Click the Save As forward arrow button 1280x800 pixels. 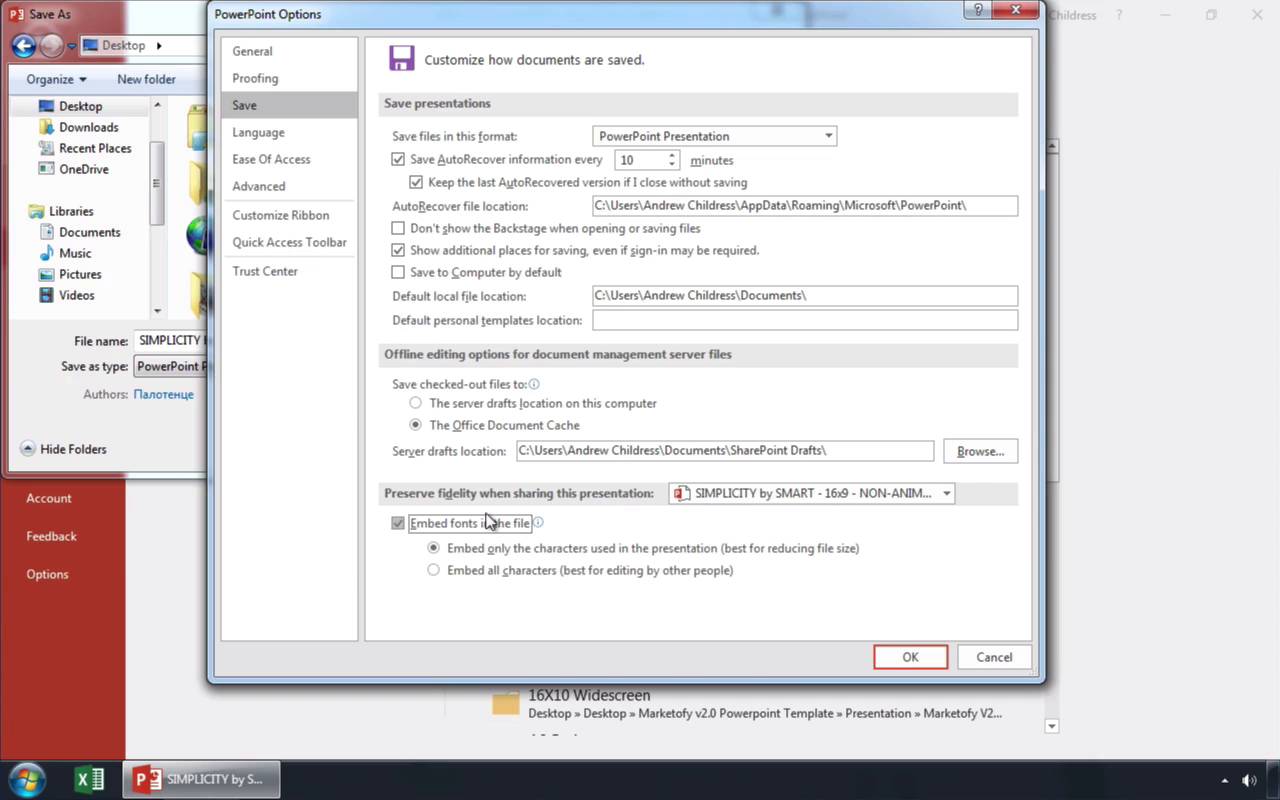[51, 45]
